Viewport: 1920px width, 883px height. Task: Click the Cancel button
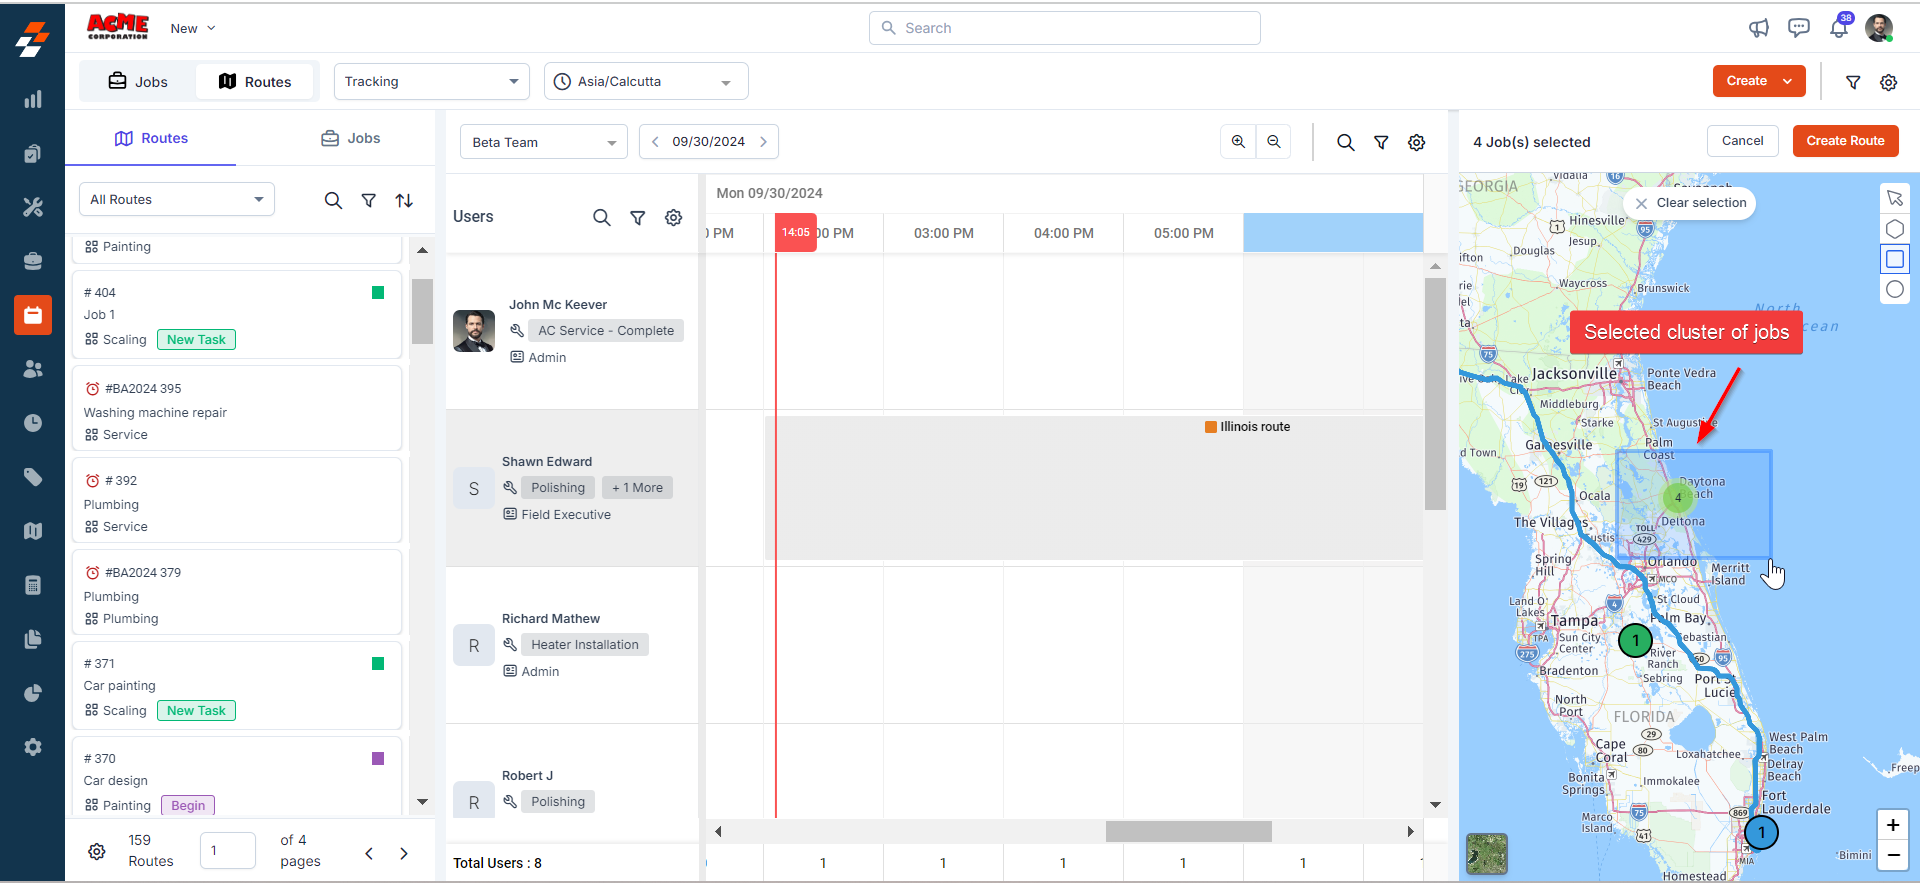pyautogui.click(x=1743, y=141)
